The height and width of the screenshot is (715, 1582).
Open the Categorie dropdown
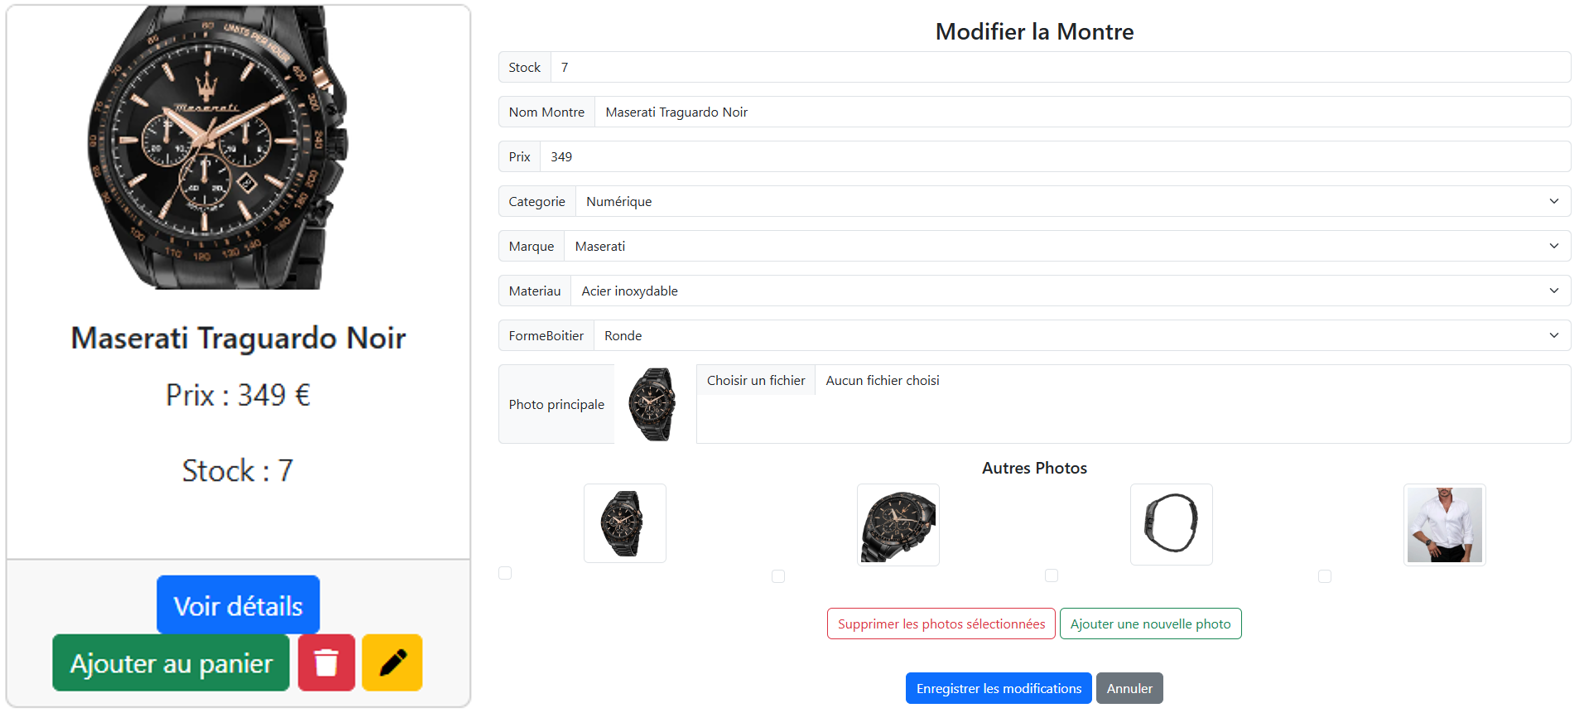[1072, 201]
